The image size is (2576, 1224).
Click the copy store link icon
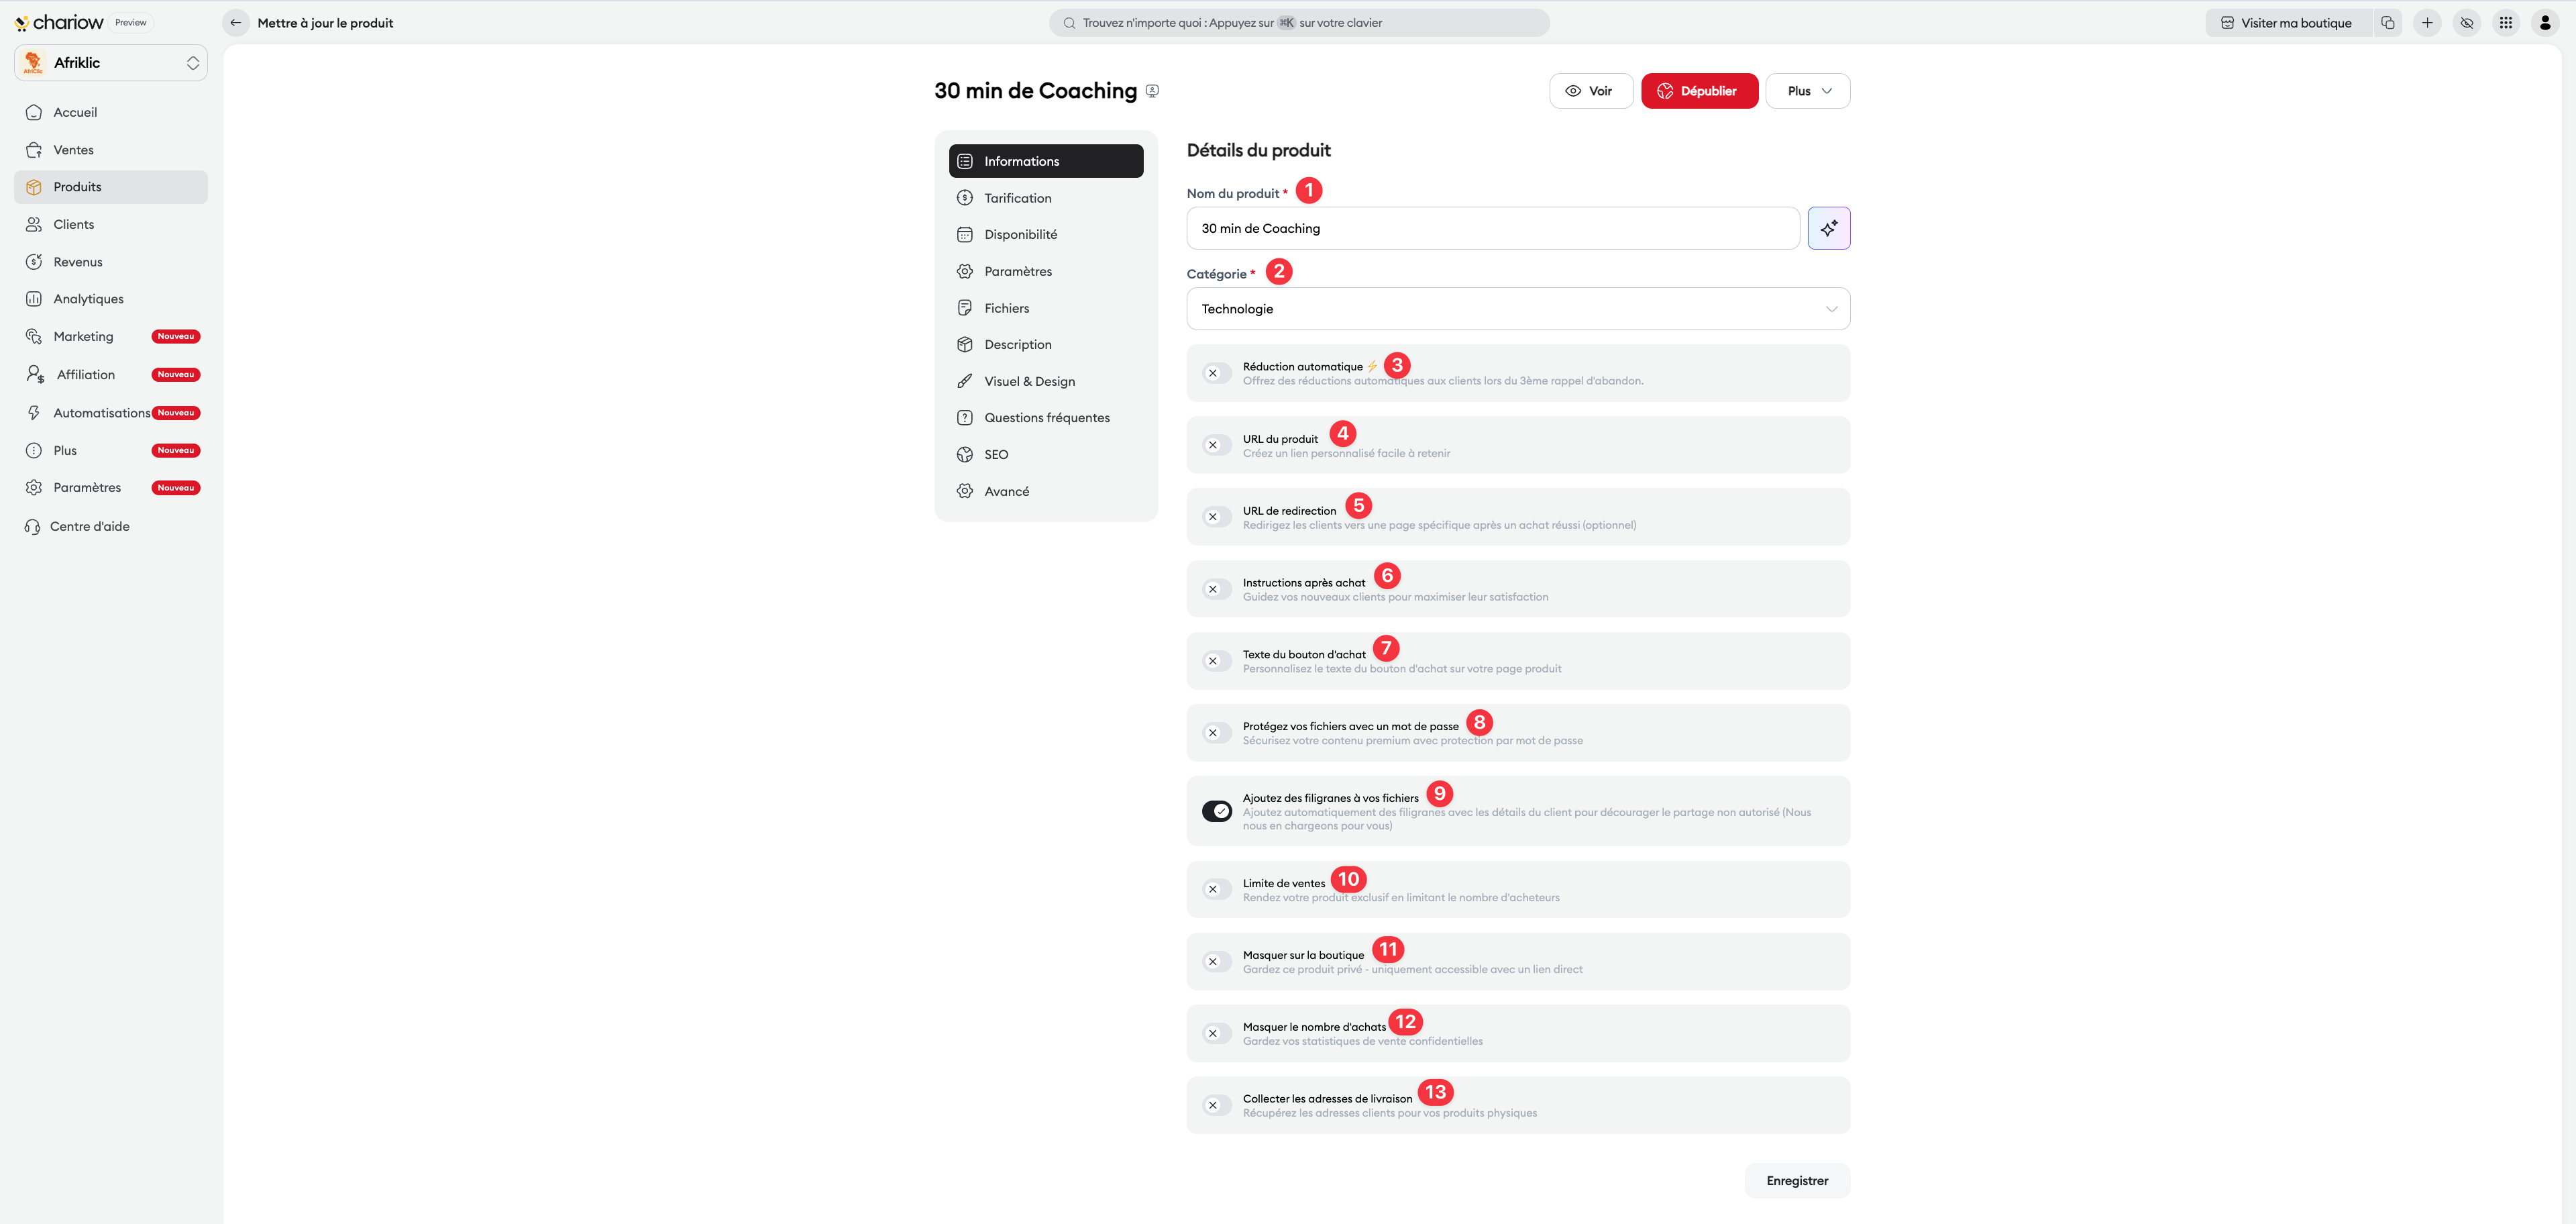(2387, 23)
